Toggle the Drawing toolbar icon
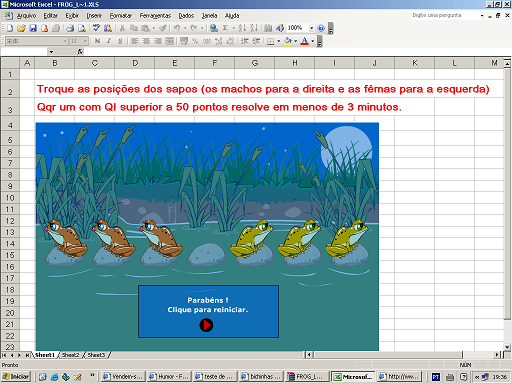The width and height of the screenshot is (512, 384). click(x=280, y=28)
